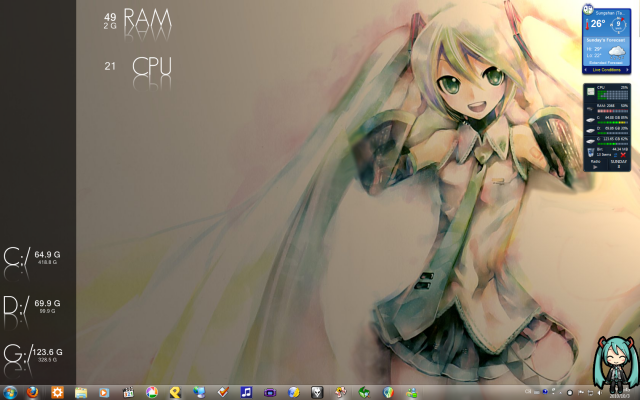The image size is (640, 400).
Task: Click the RAM meter on desktop
Action: (x=147, y=20)
